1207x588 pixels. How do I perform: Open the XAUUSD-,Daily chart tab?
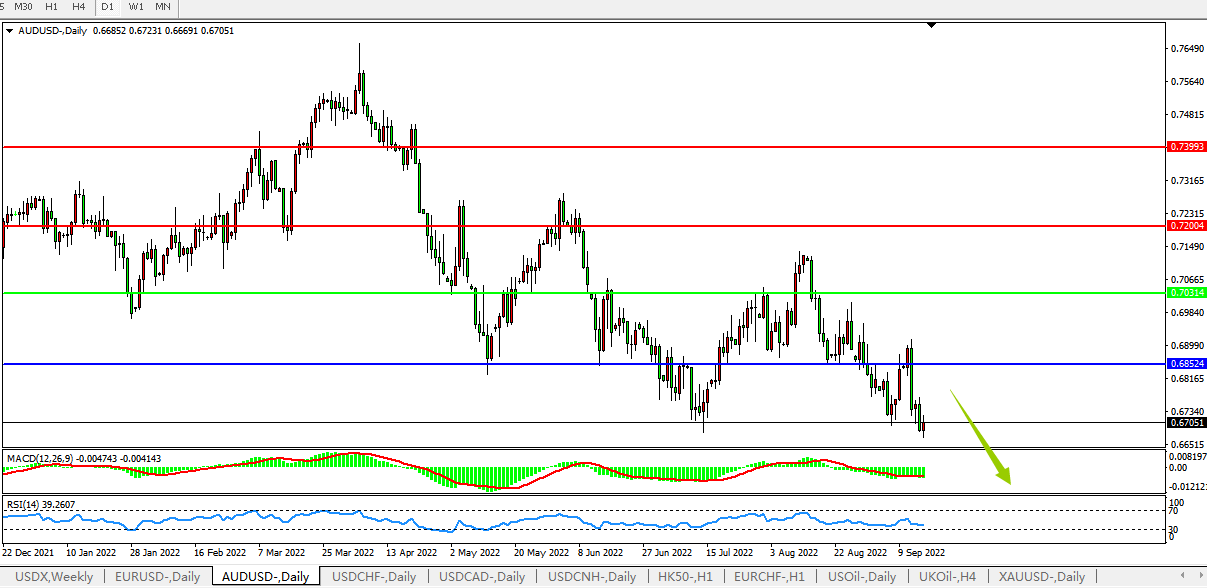tap(1042, 577)
